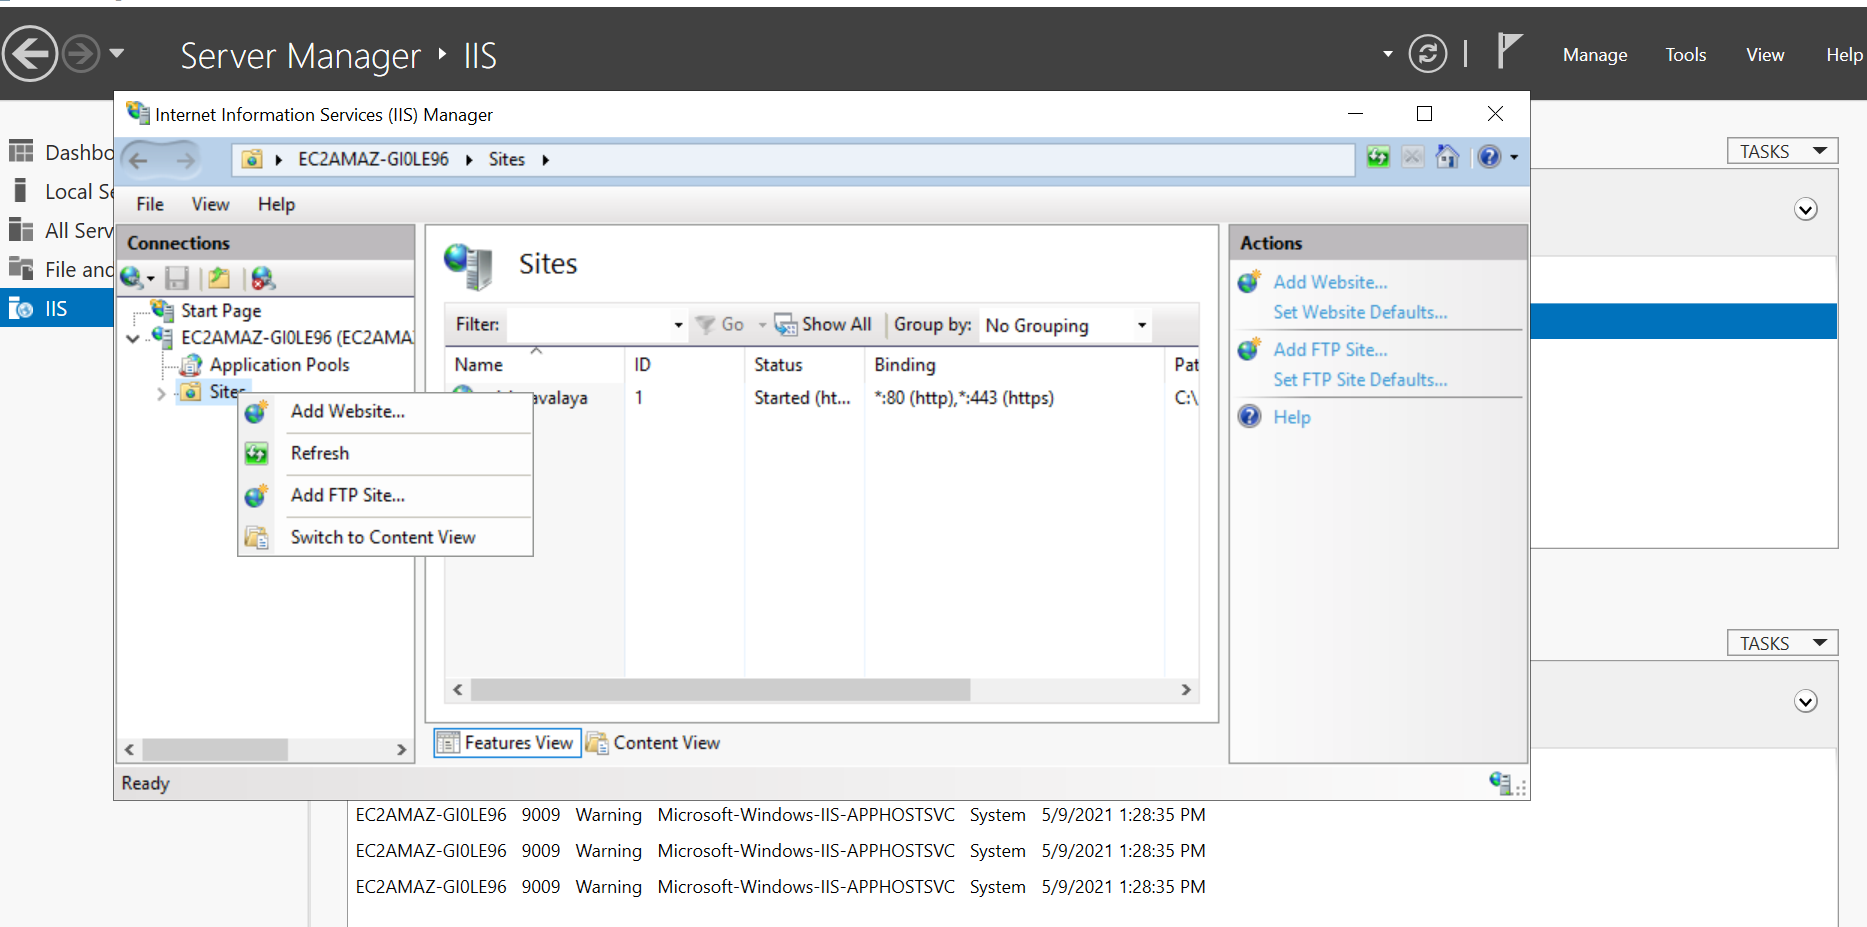This screenshot has width=1867, height=927.
Task: Click the Switch to Content View icon
Action: coord(256,538)
